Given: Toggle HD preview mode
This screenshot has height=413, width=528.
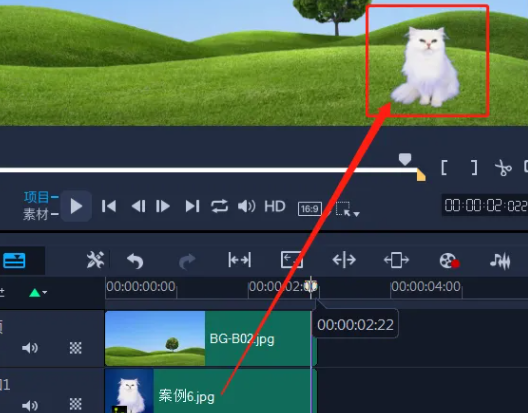Looking at the screenshot, I should 275,206.
